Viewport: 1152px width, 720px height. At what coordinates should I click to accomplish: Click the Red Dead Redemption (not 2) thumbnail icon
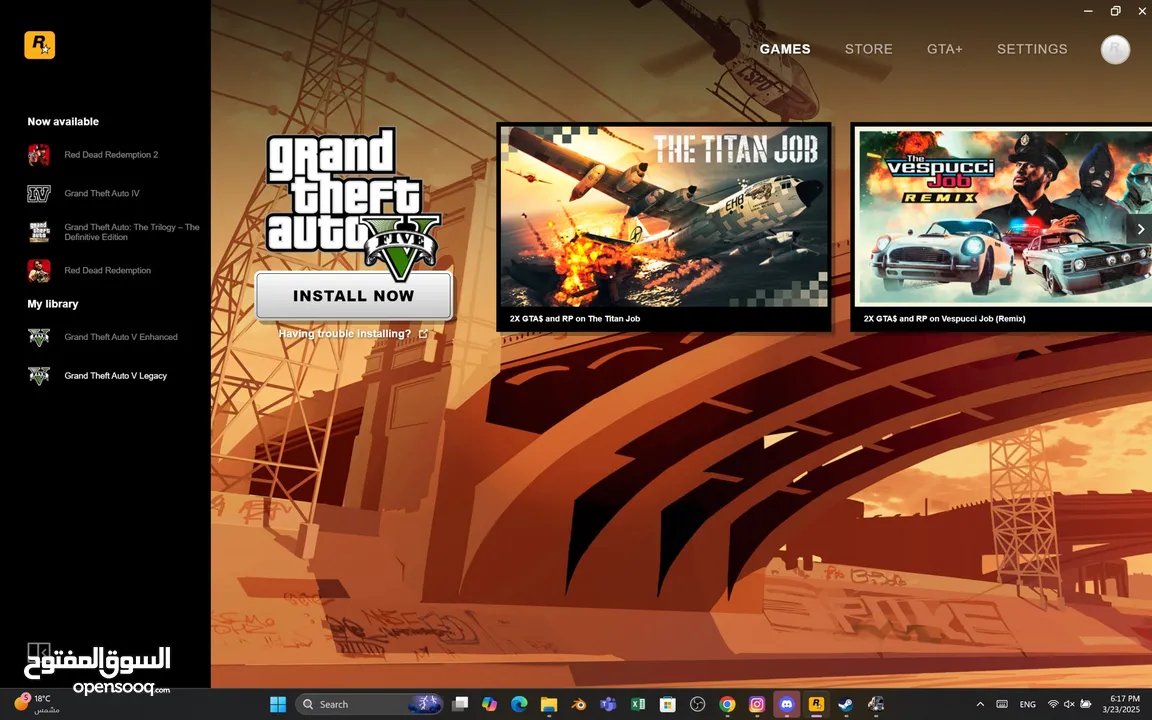(39, 270)
